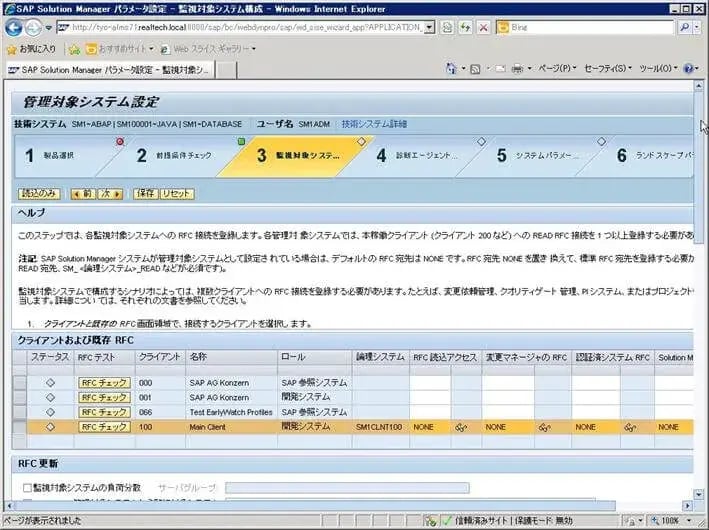Click RFC wizard icon next to RFC読込アクセス NONE
709x530 pixels.
[462, 427]
